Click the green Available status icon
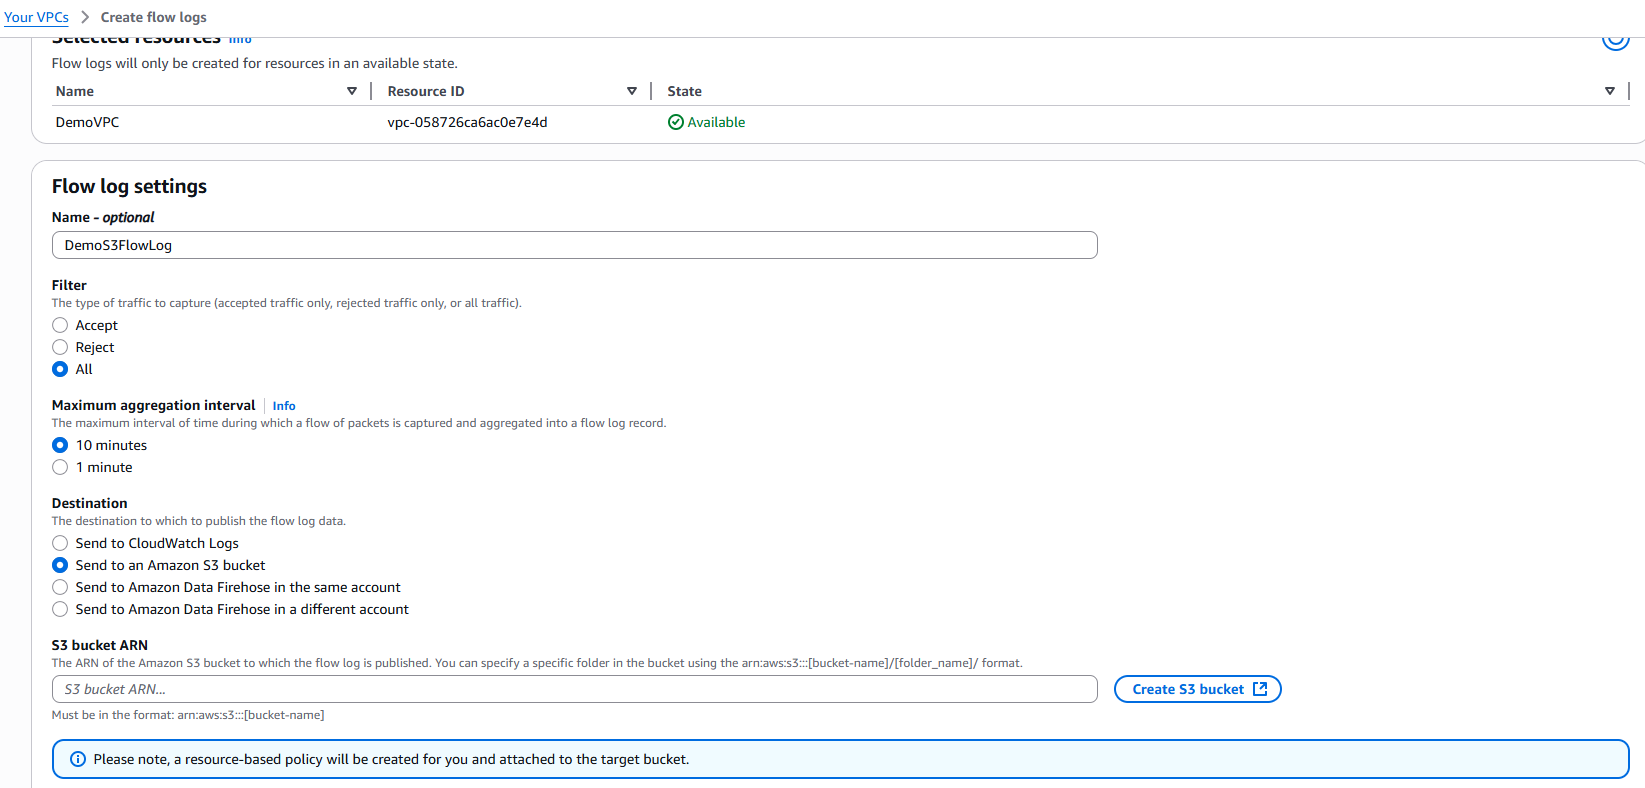 pyautogui.click(x=676, y=122)
